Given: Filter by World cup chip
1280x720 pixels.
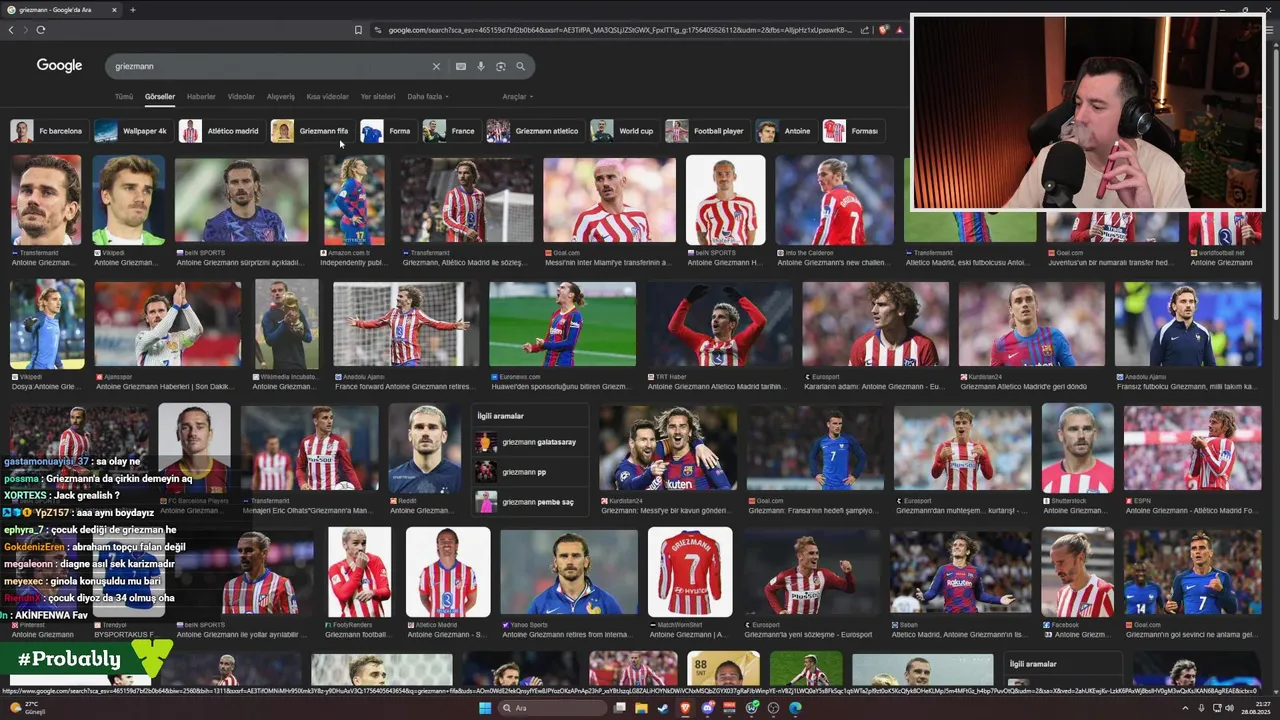Looking at the screenshot, I should (x=623, y=131).
